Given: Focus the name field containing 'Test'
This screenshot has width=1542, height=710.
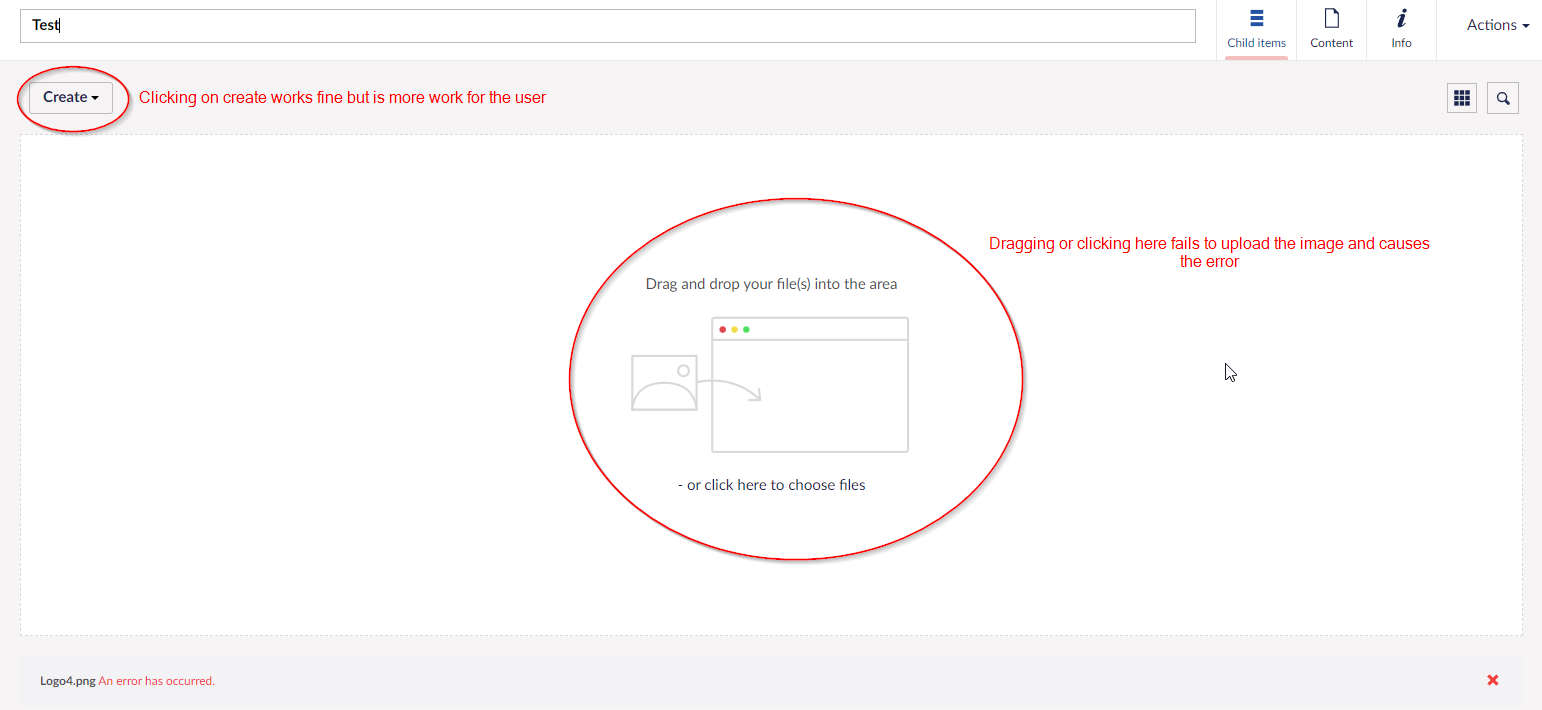Looking at the screenshot, I should click(x=607, y=26).
